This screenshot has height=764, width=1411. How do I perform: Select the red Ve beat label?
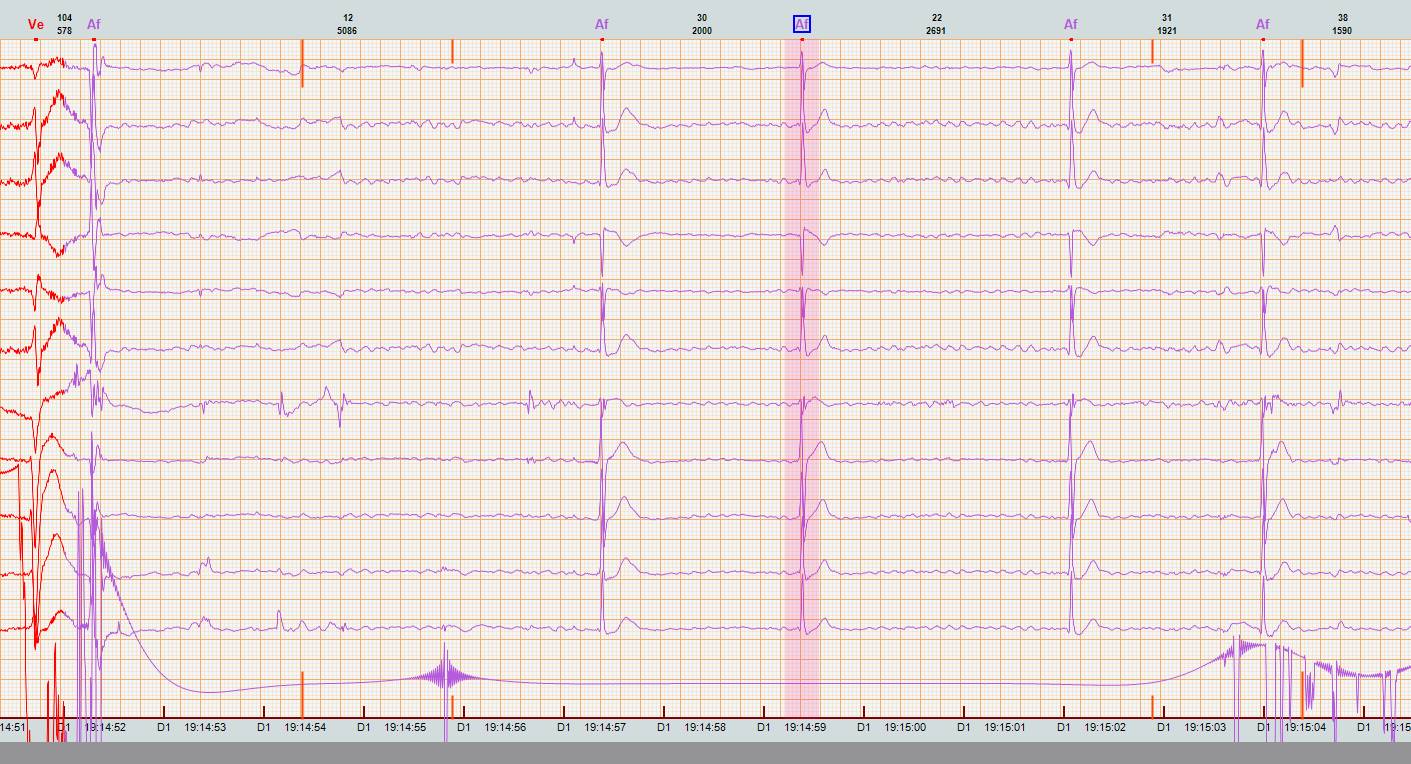pyautogui.click(x=36, y=25)
